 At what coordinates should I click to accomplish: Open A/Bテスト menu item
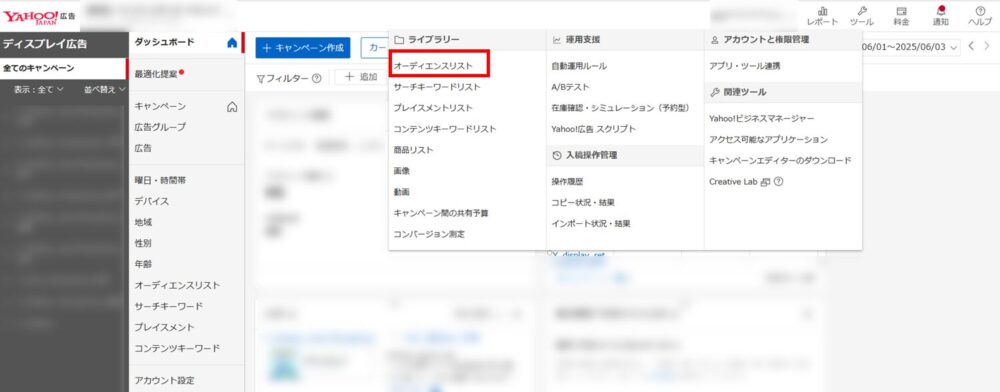coord(570,87)
